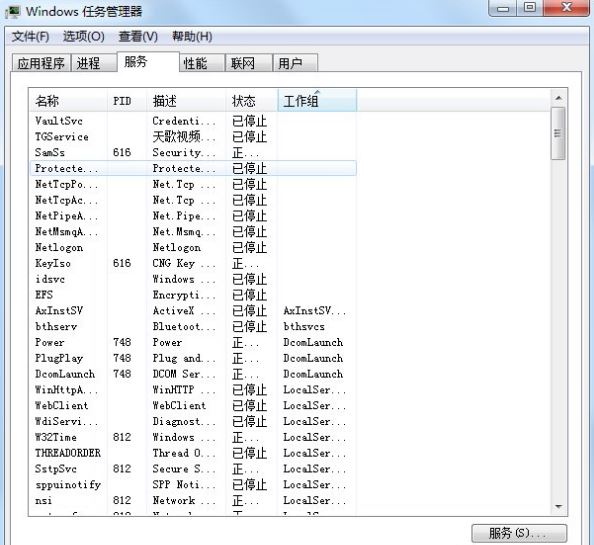Click the Diagnost... description cell

pos(184,422)
